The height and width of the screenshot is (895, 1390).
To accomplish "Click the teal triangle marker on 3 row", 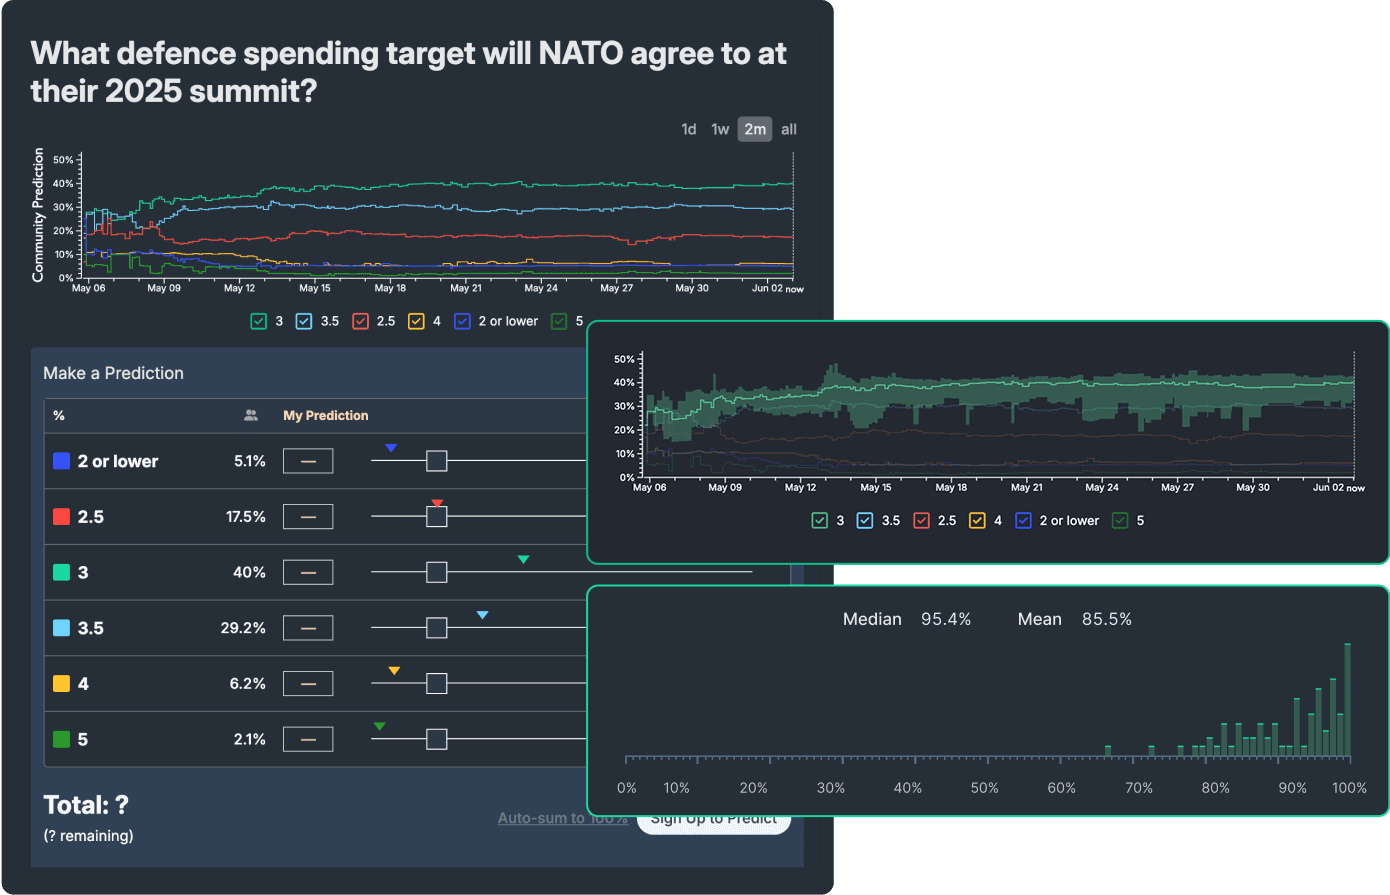I will tap(523, 559).
